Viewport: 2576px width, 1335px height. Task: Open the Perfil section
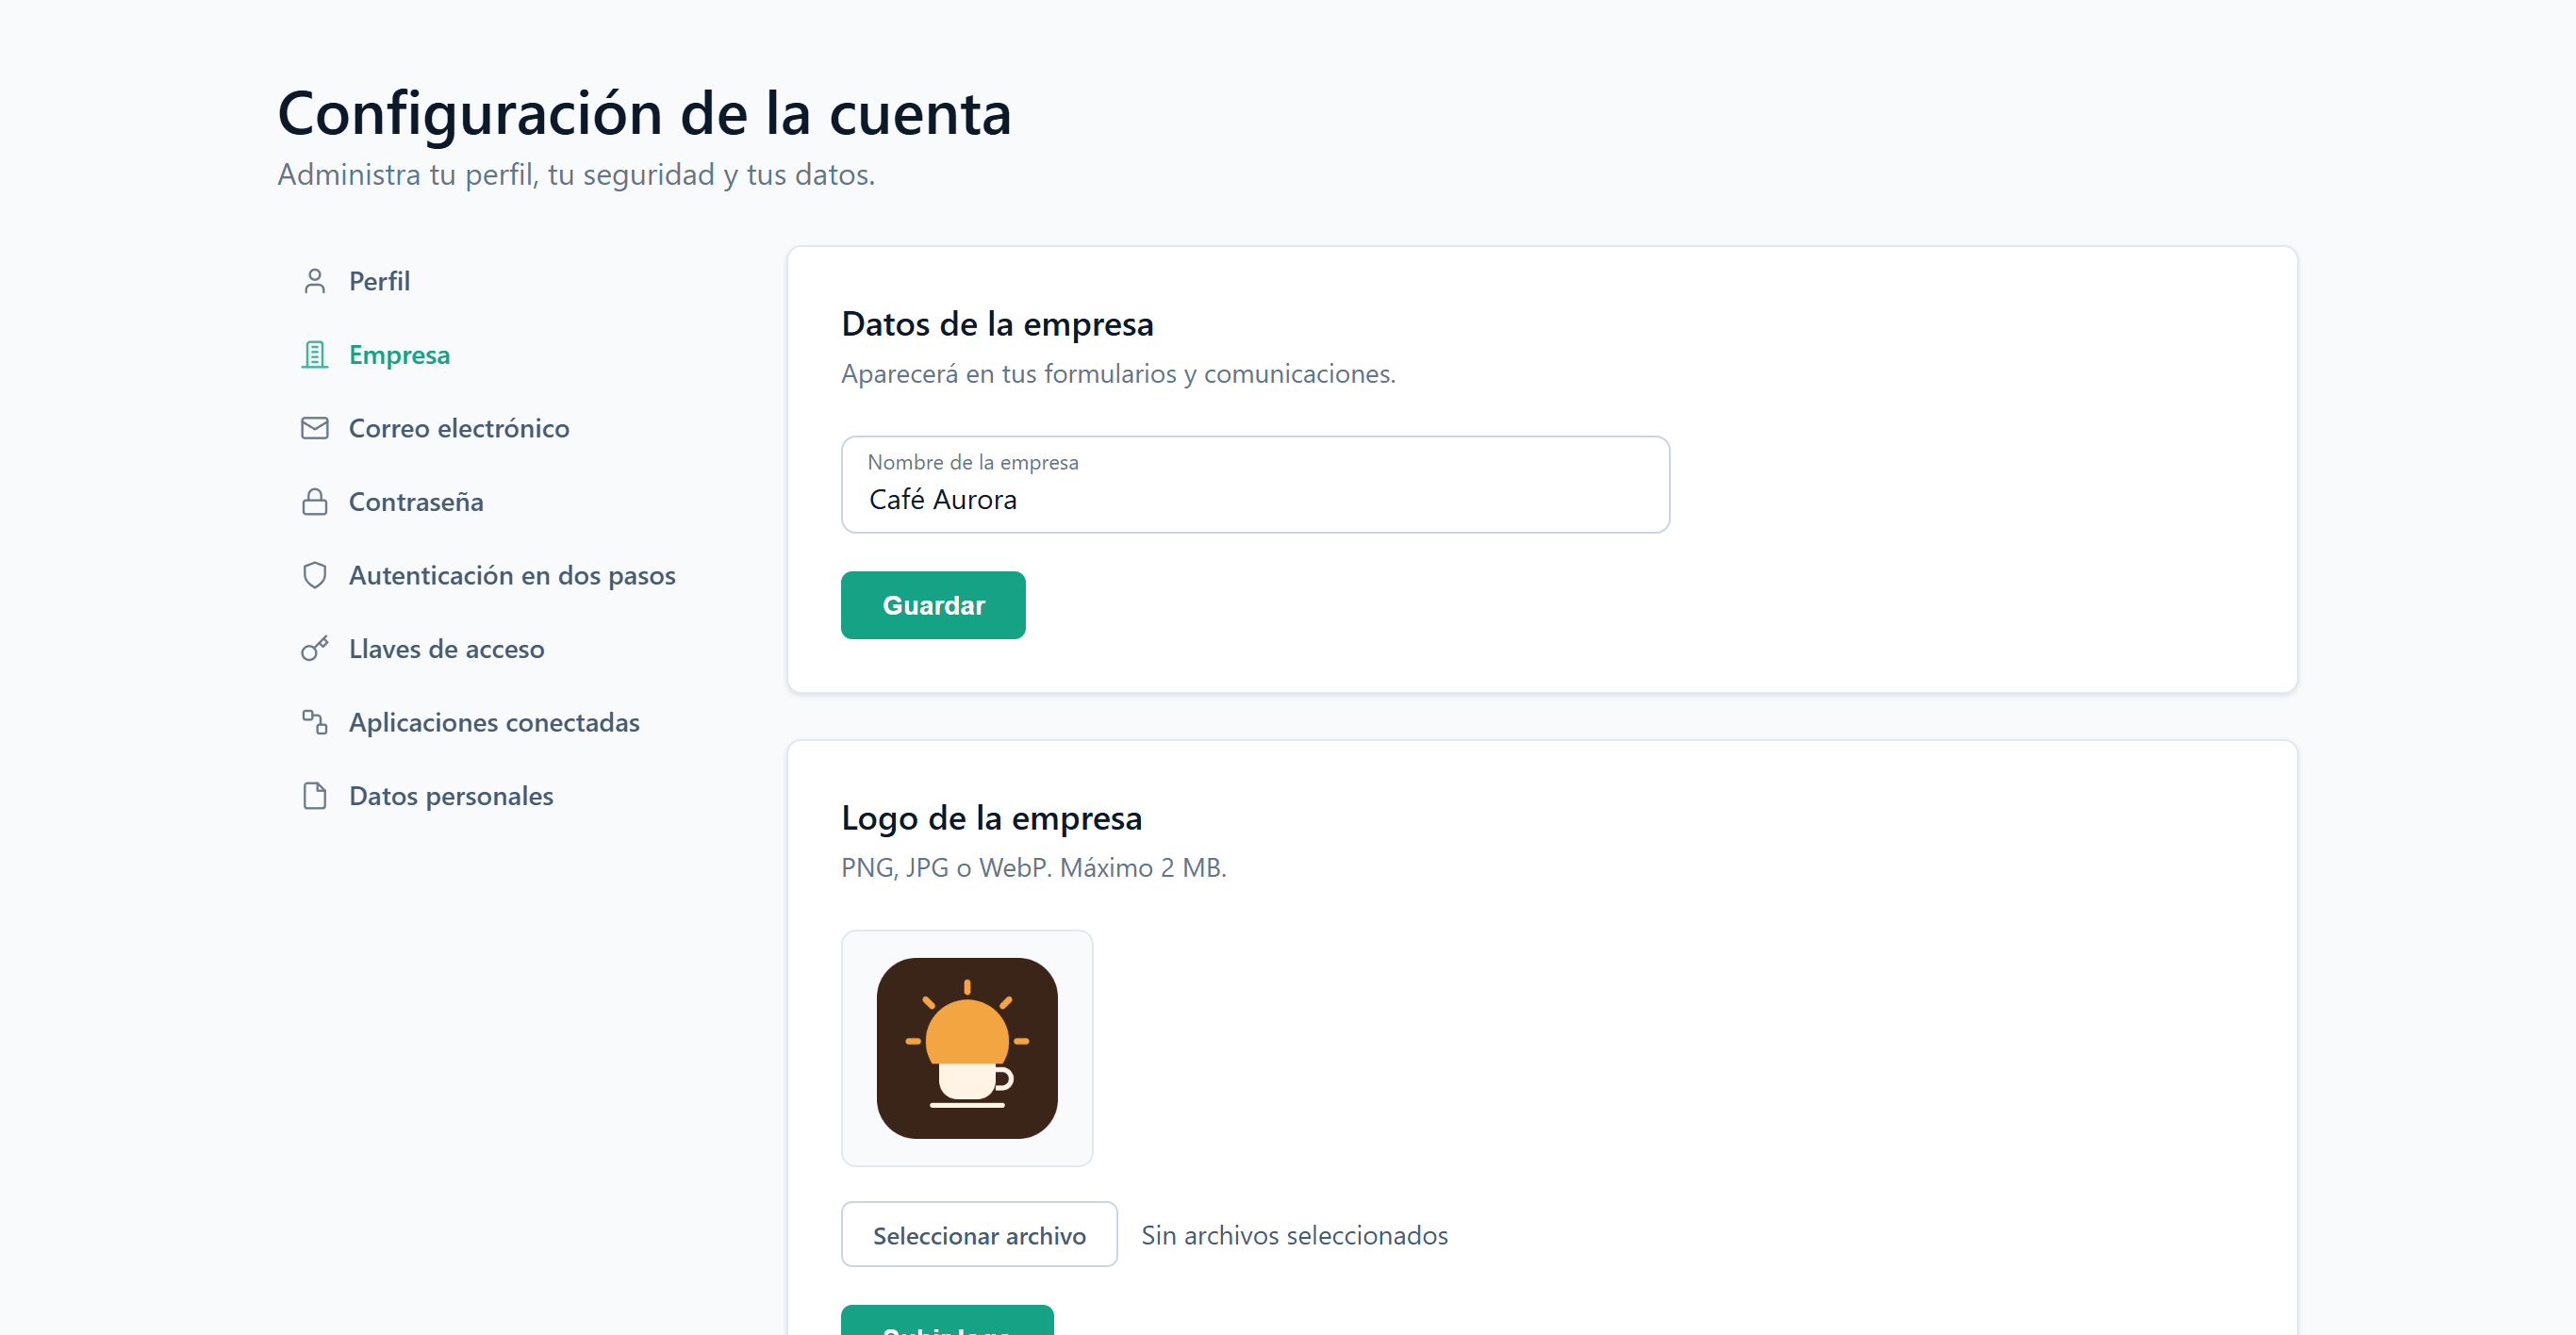coord(379,281)
